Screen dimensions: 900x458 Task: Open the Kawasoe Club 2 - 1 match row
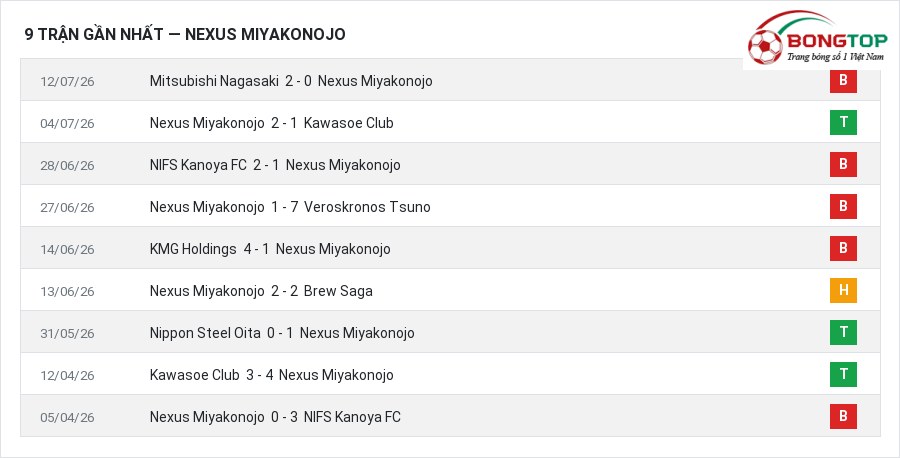tap(450, 122)
